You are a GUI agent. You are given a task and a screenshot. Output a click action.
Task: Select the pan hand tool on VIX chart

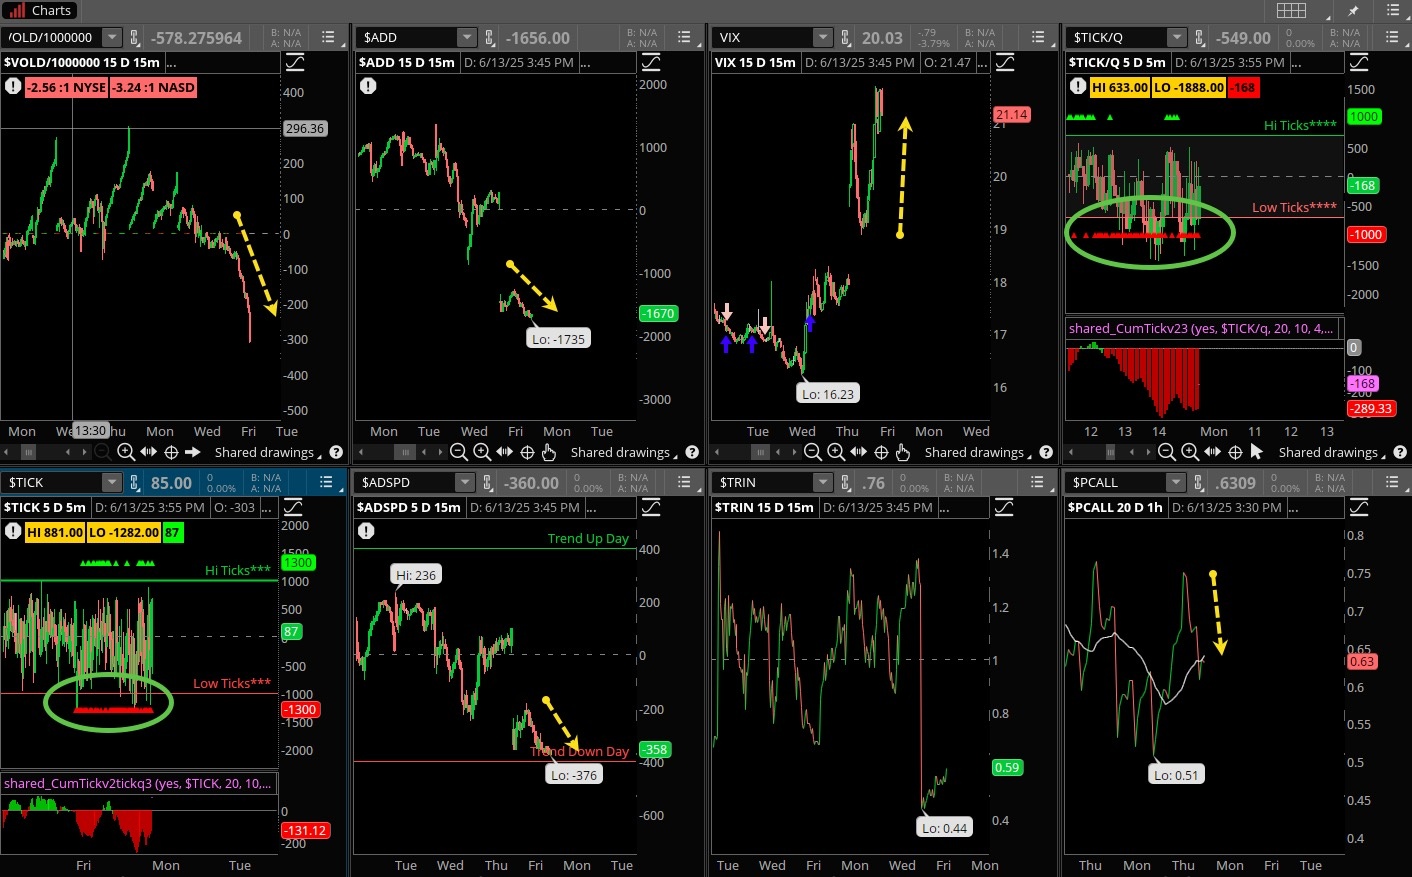point(903,452)
